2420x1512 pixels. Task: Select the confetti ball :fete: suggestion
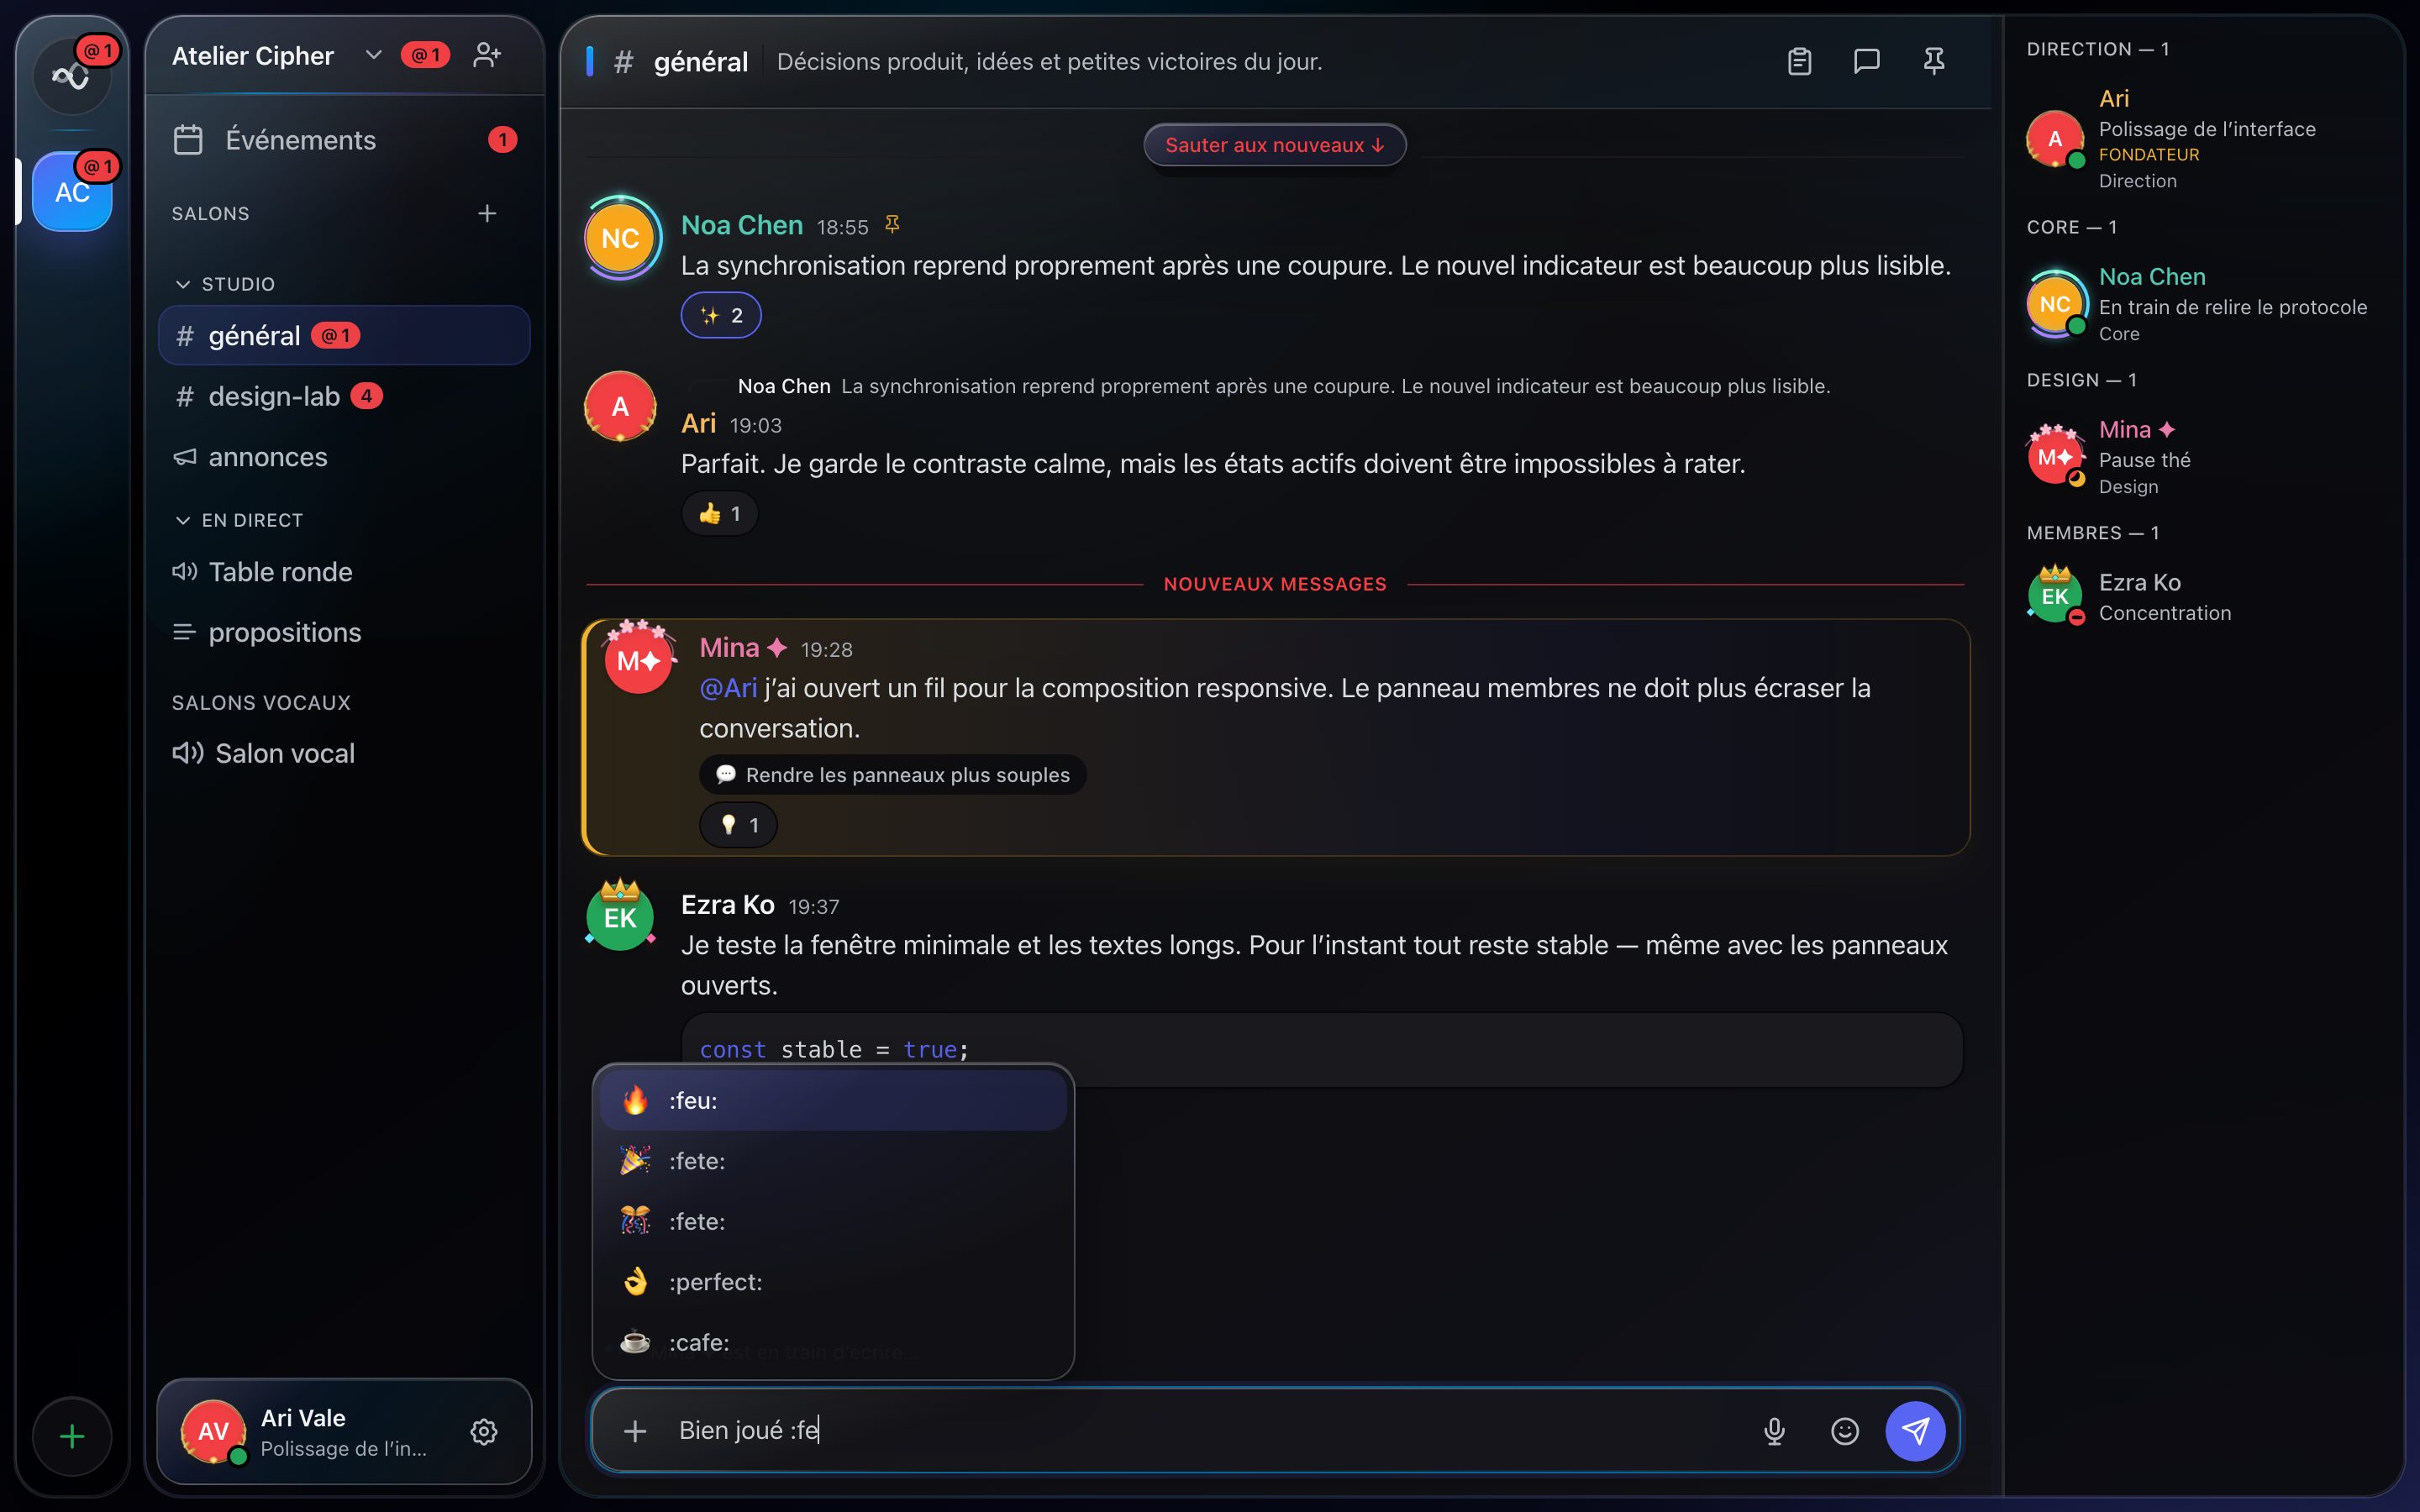pos(833,1221)
